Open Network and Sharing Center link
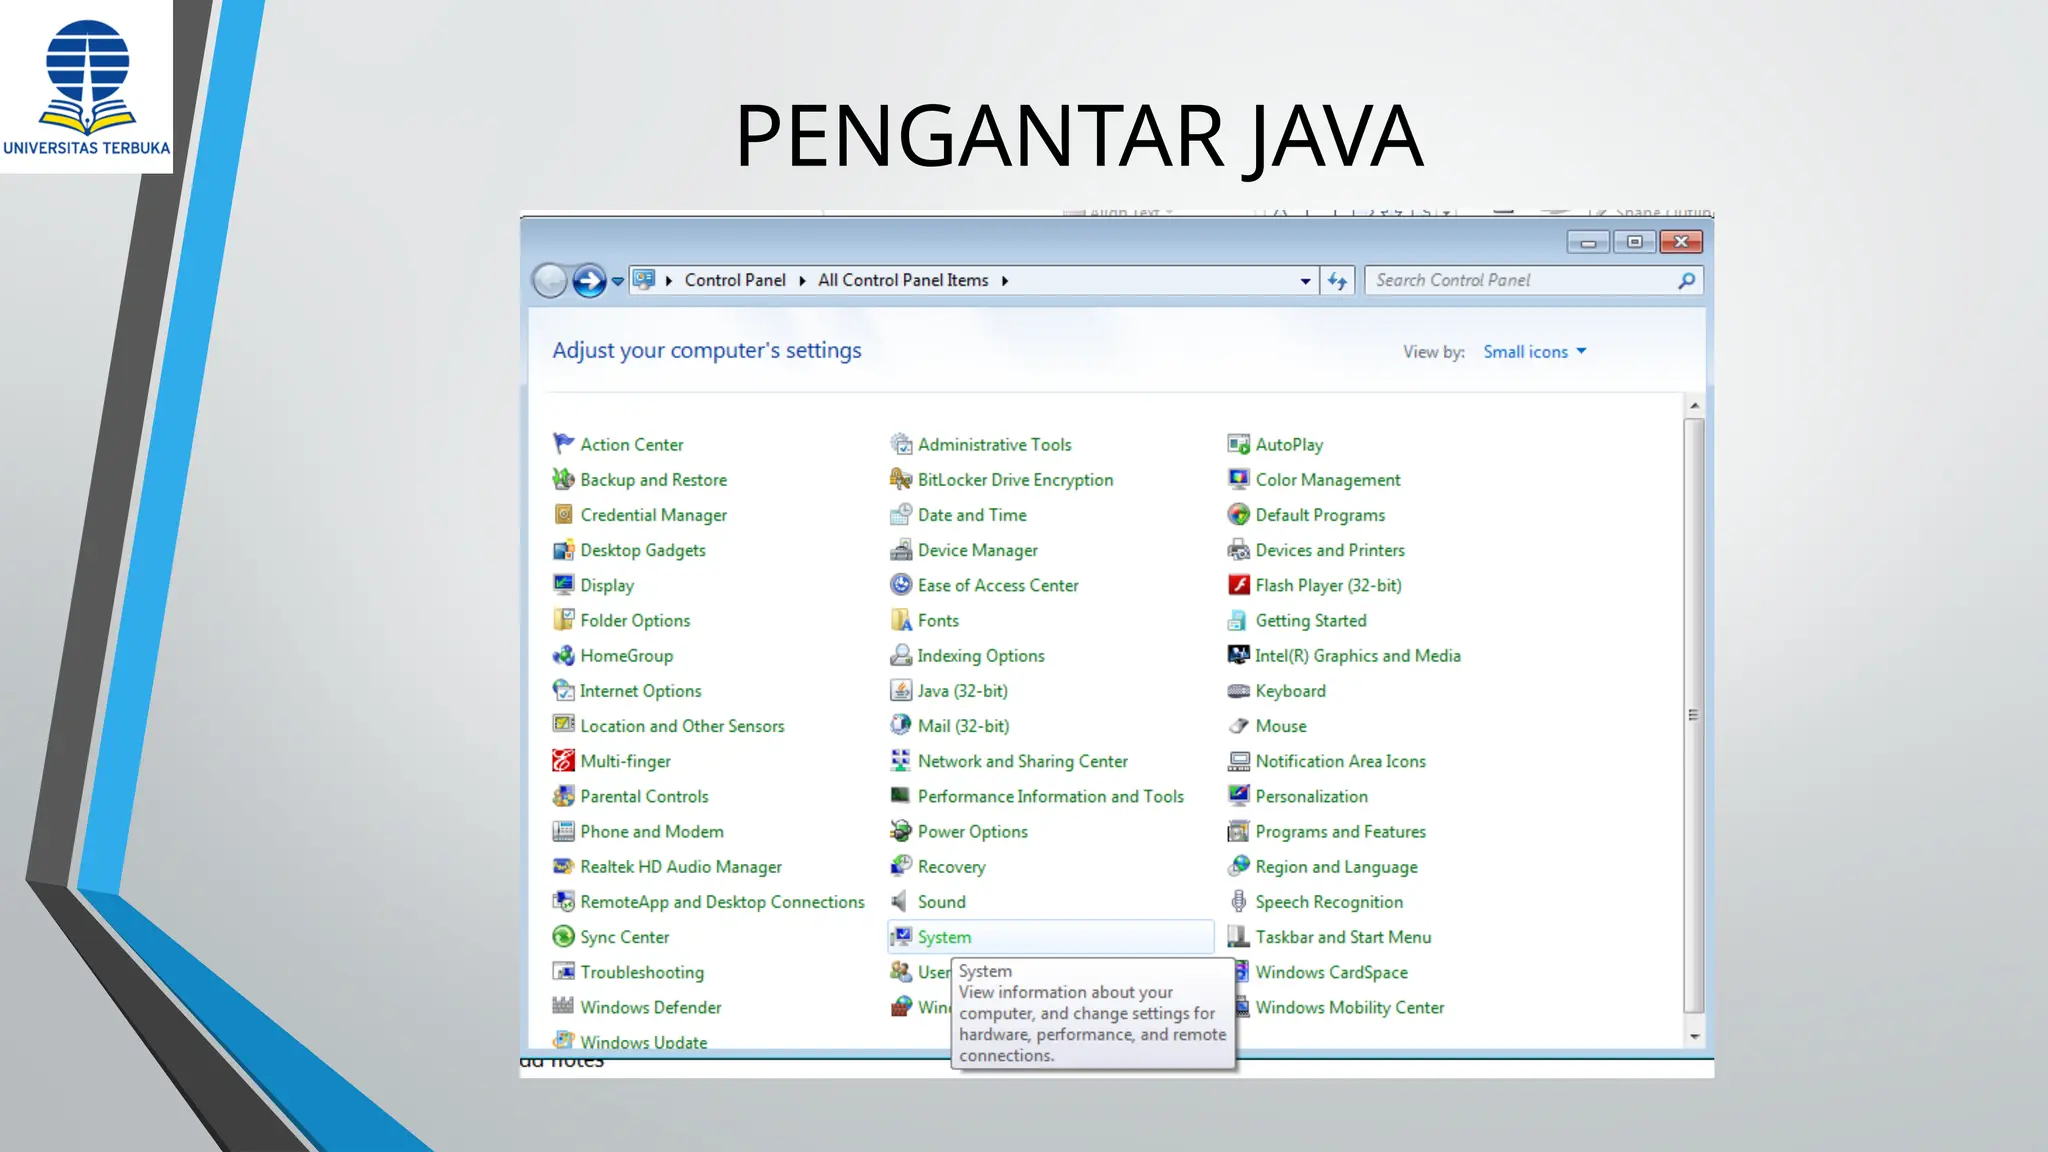Screen dimensions: 2048x1152 (1023, 761)
